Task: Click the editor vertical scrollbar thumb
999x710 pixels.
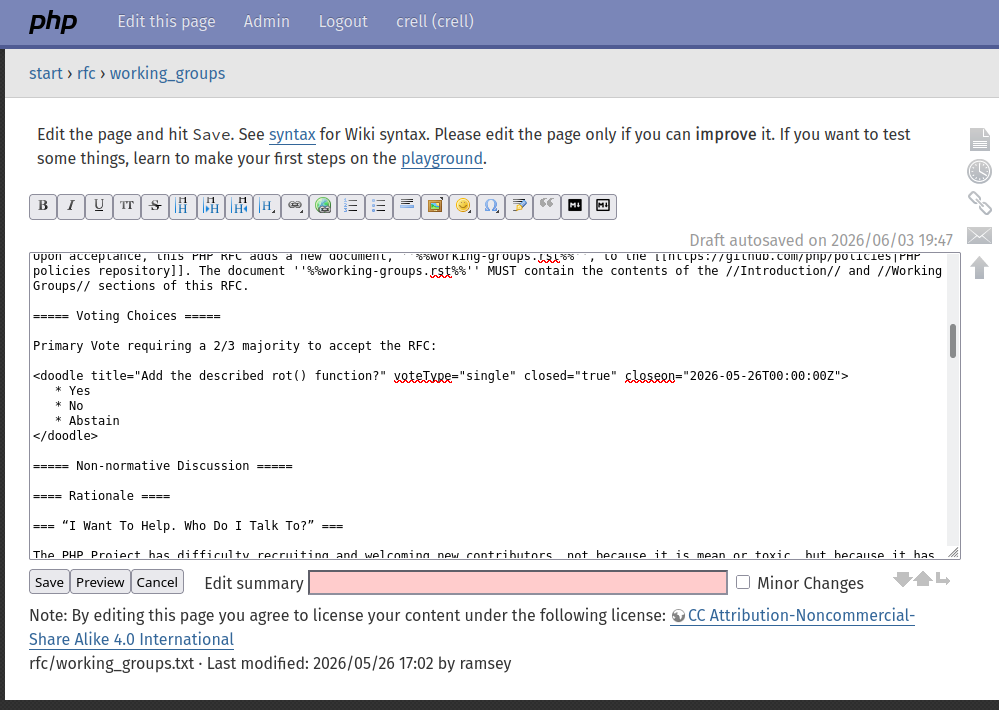Action: point(953,341)
